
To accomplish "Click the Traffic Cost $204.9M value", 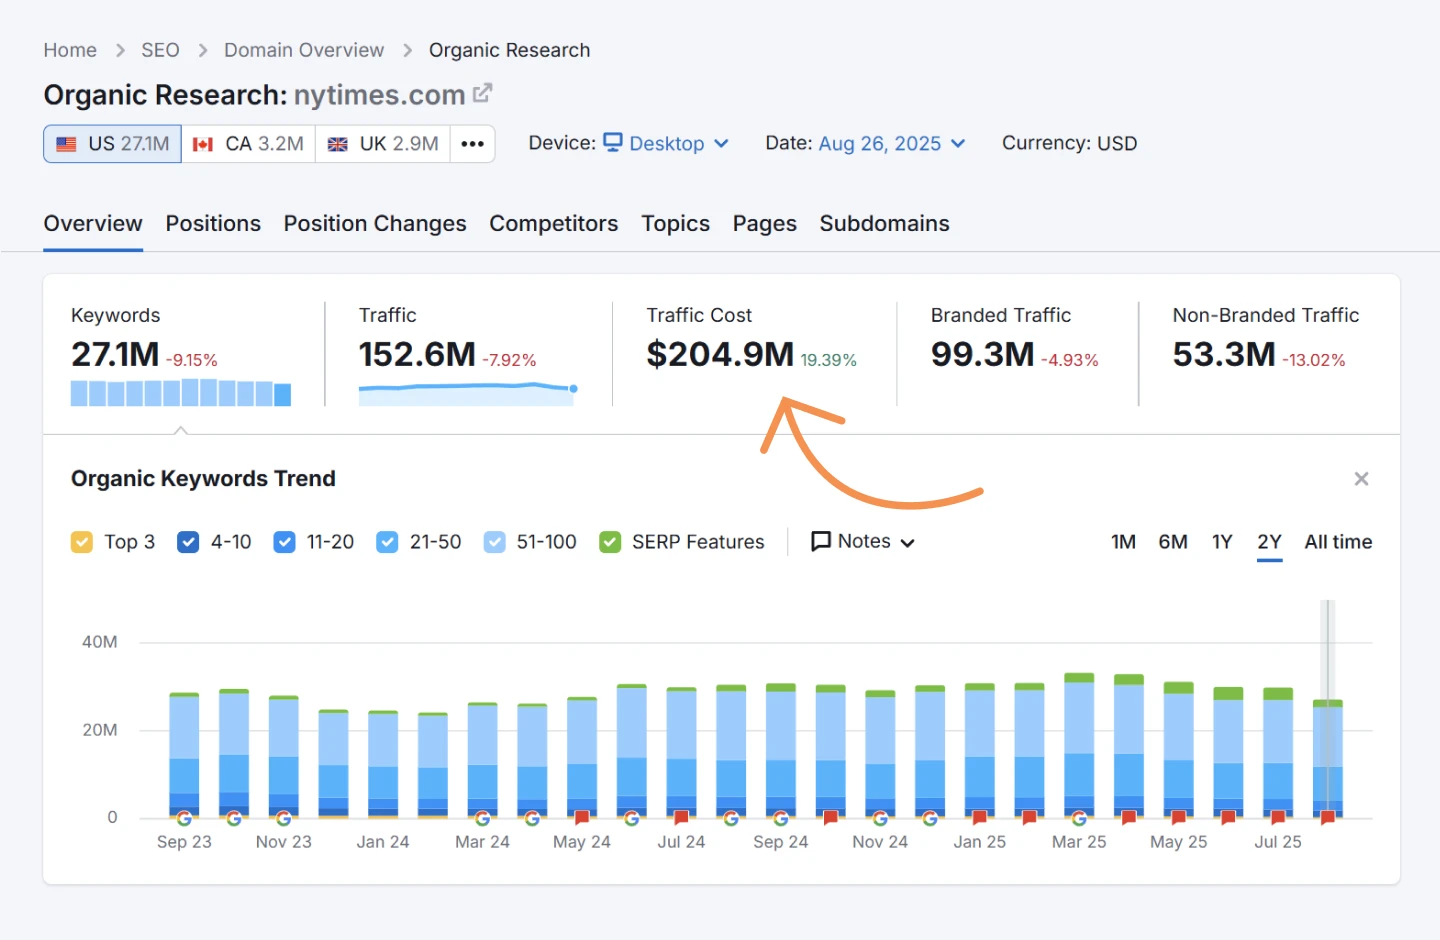I will tap(720, 354).
